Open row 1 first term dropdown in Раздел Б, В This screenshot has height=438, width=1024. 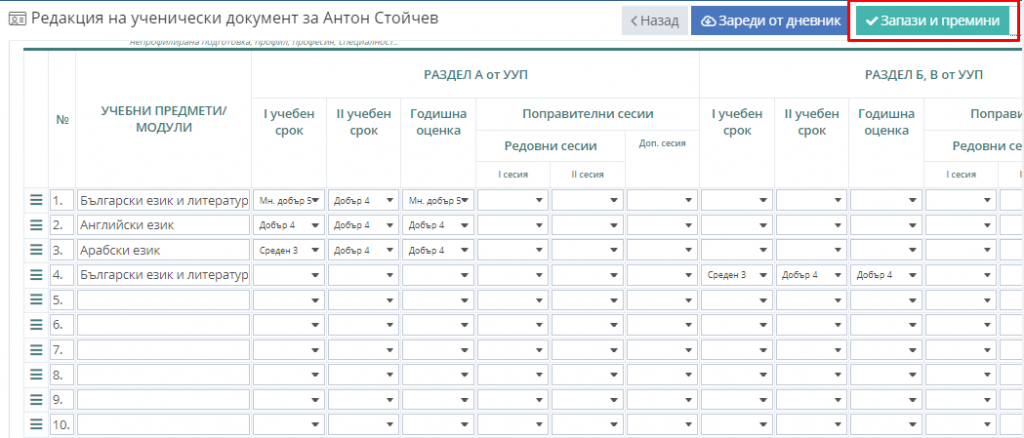[x=737, y=200]
